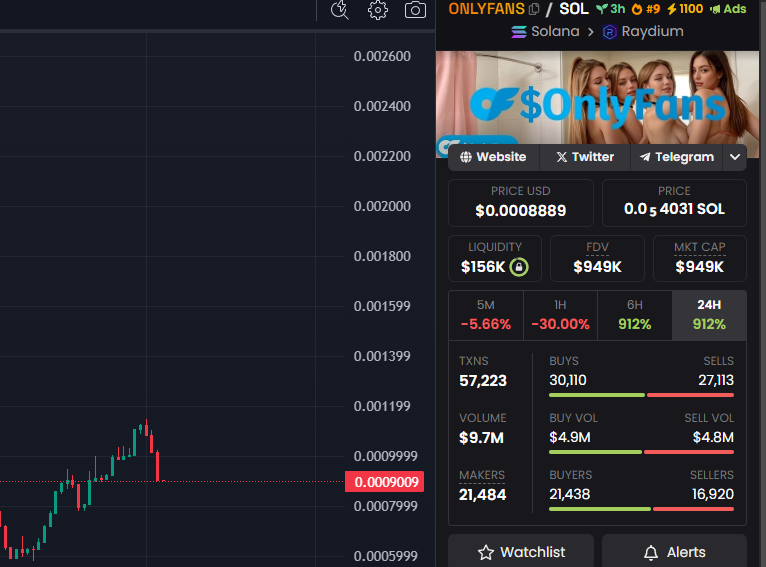Click the BUY VOL $4.9M value

click(570, 437)
